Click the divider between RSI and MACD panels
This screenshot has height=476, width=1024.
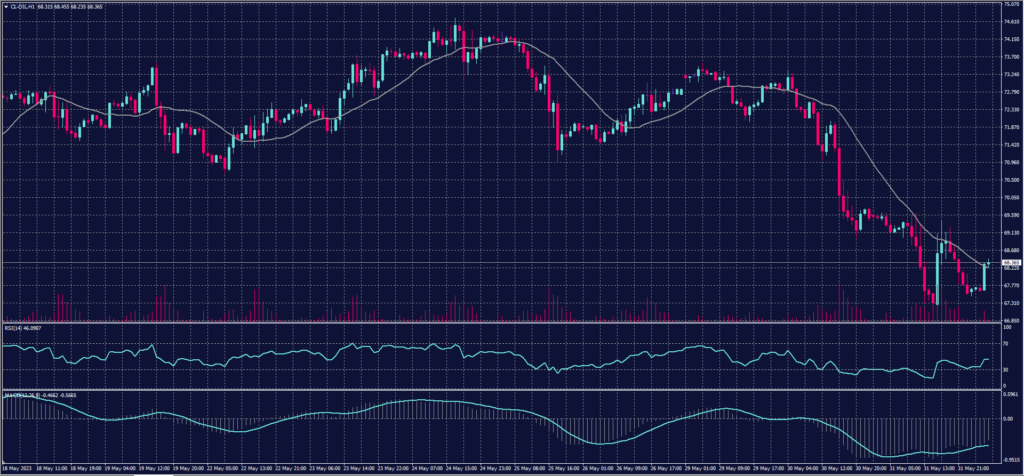[x=500, y=390]
